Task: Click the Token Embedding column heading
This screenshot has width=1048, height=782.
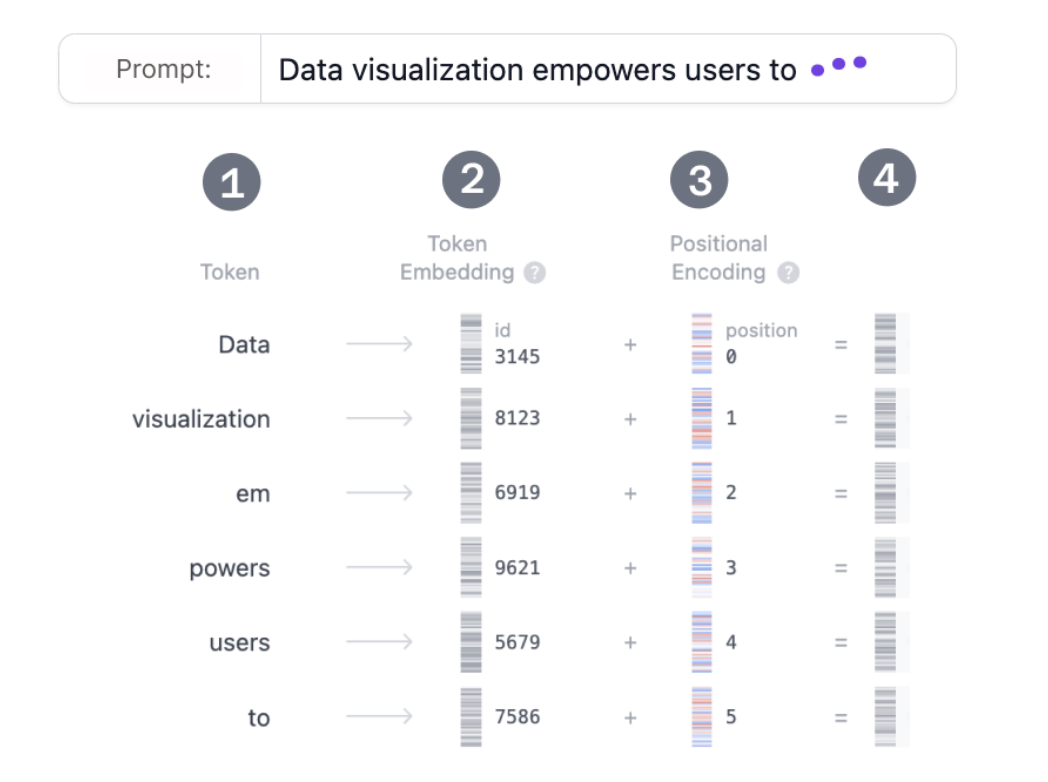Action: (458, 258)
